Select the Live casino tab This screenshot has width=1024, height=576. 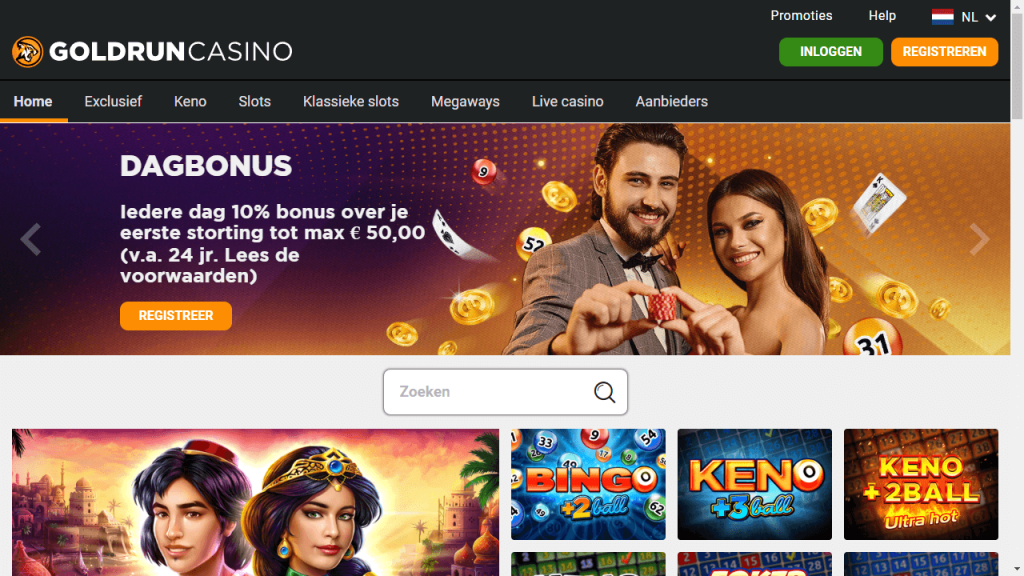568,101
